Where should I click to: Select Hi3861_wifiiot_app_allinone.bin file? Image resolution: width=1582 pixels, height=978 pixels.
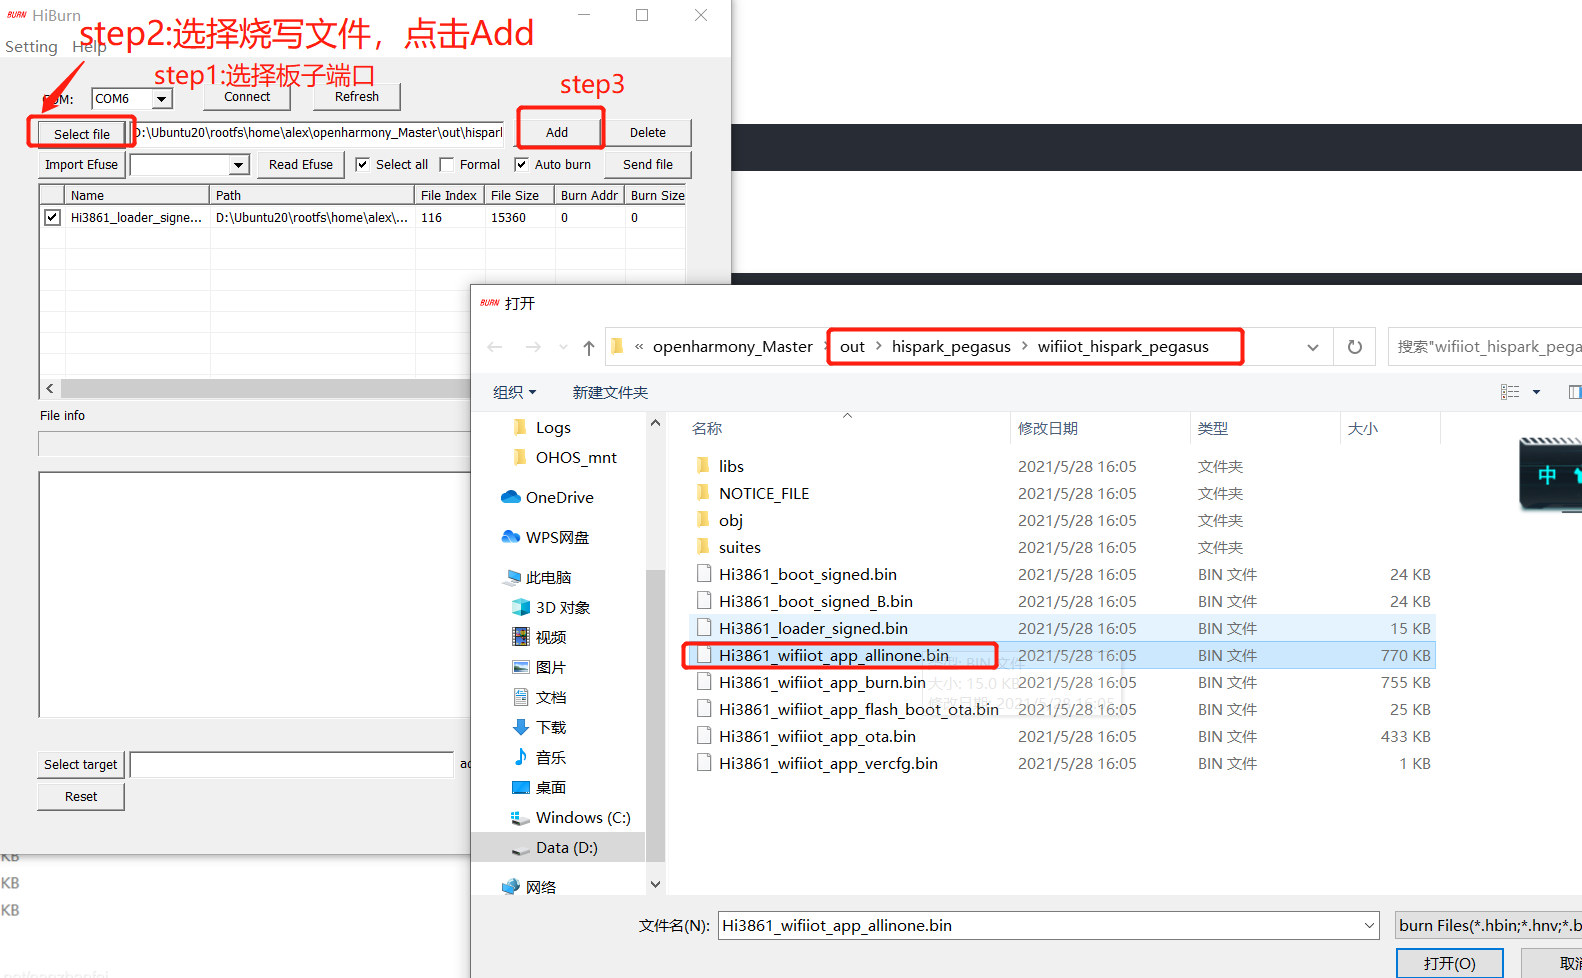click(834, 655)
